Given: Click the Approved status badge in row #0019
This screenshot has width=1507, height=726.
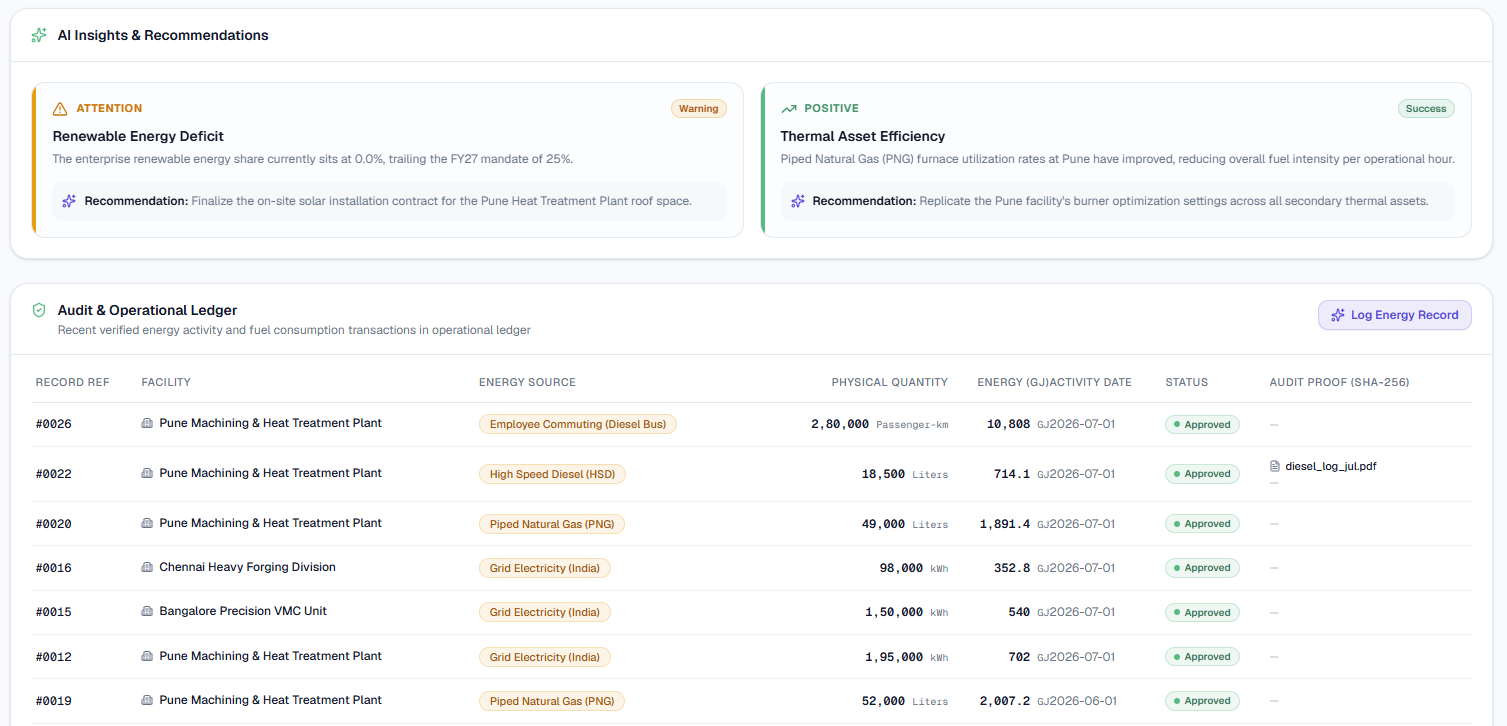Looking at the screenshot, I should [1202, 701].
